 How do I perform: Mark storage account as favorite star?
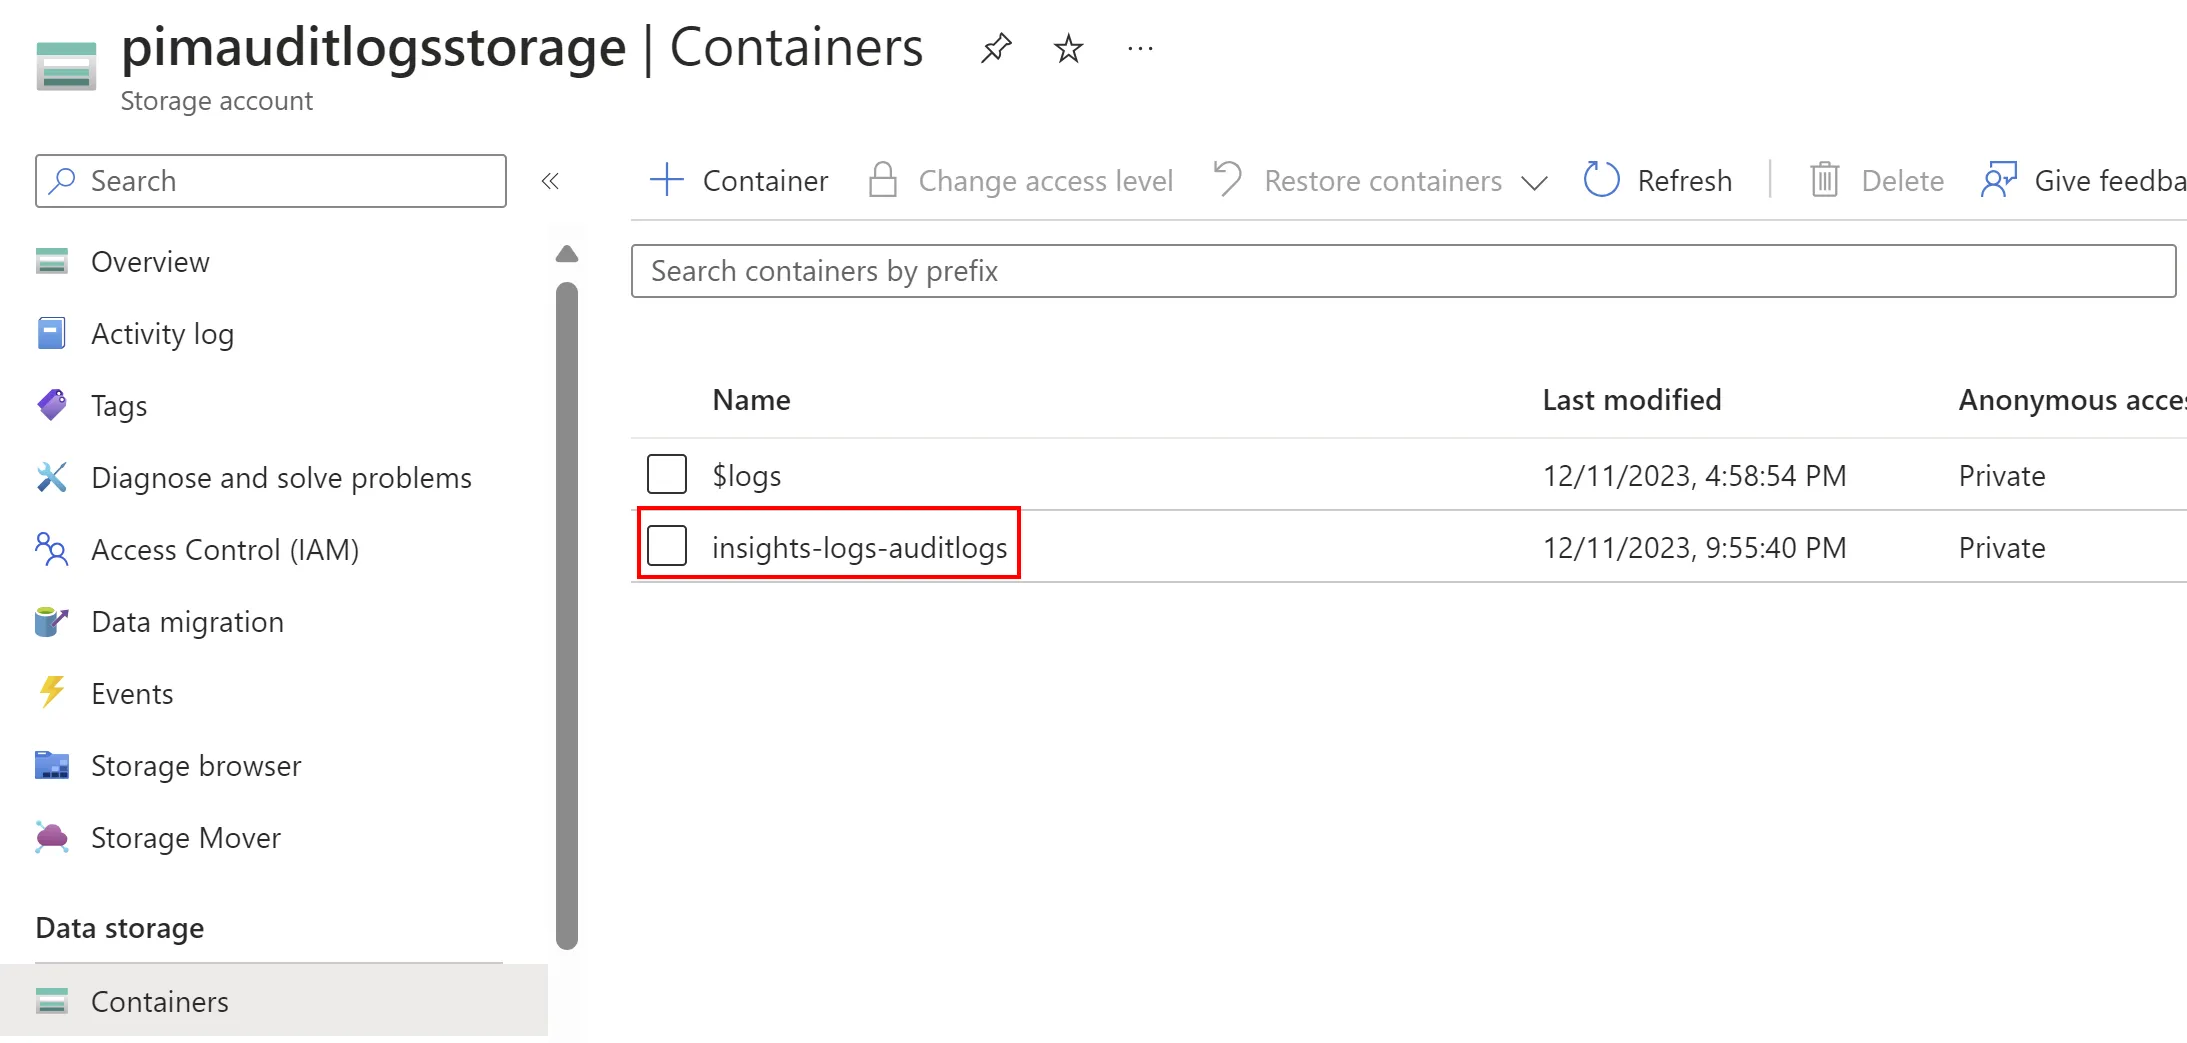(1068, 48)
